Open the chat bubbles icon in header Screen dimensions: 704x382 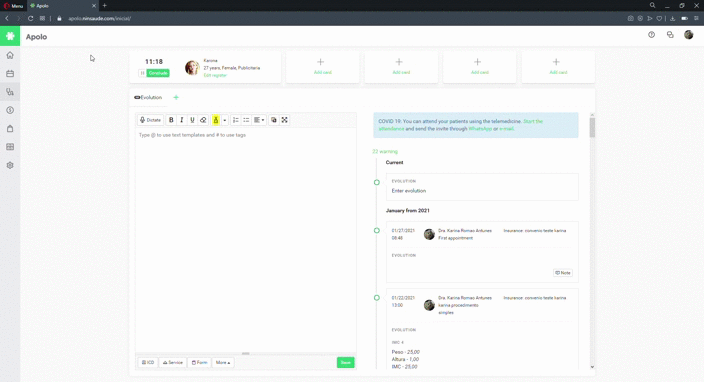click(x=670, y=35)
